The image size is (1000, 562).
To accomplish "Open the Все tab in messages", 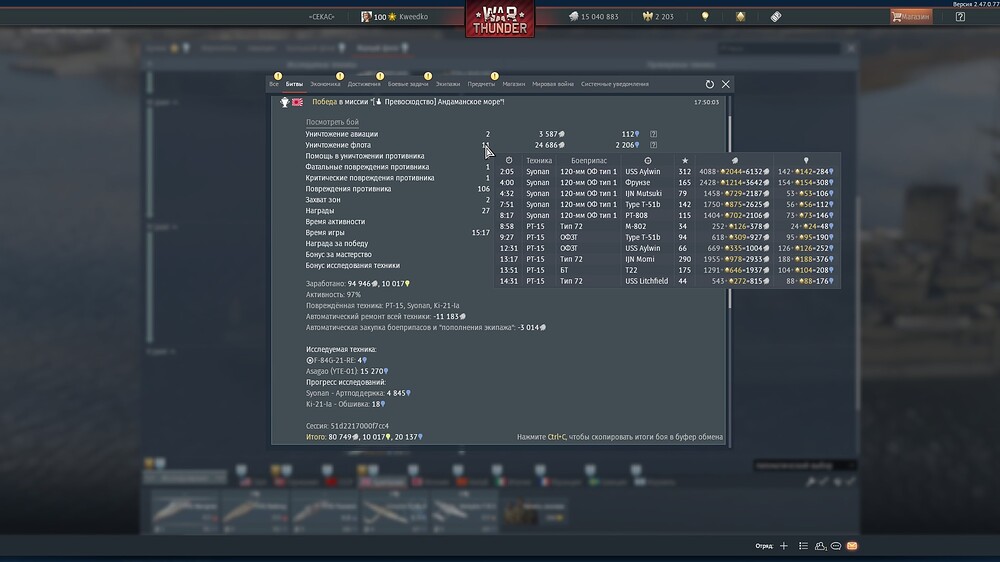I will (274, 84).
